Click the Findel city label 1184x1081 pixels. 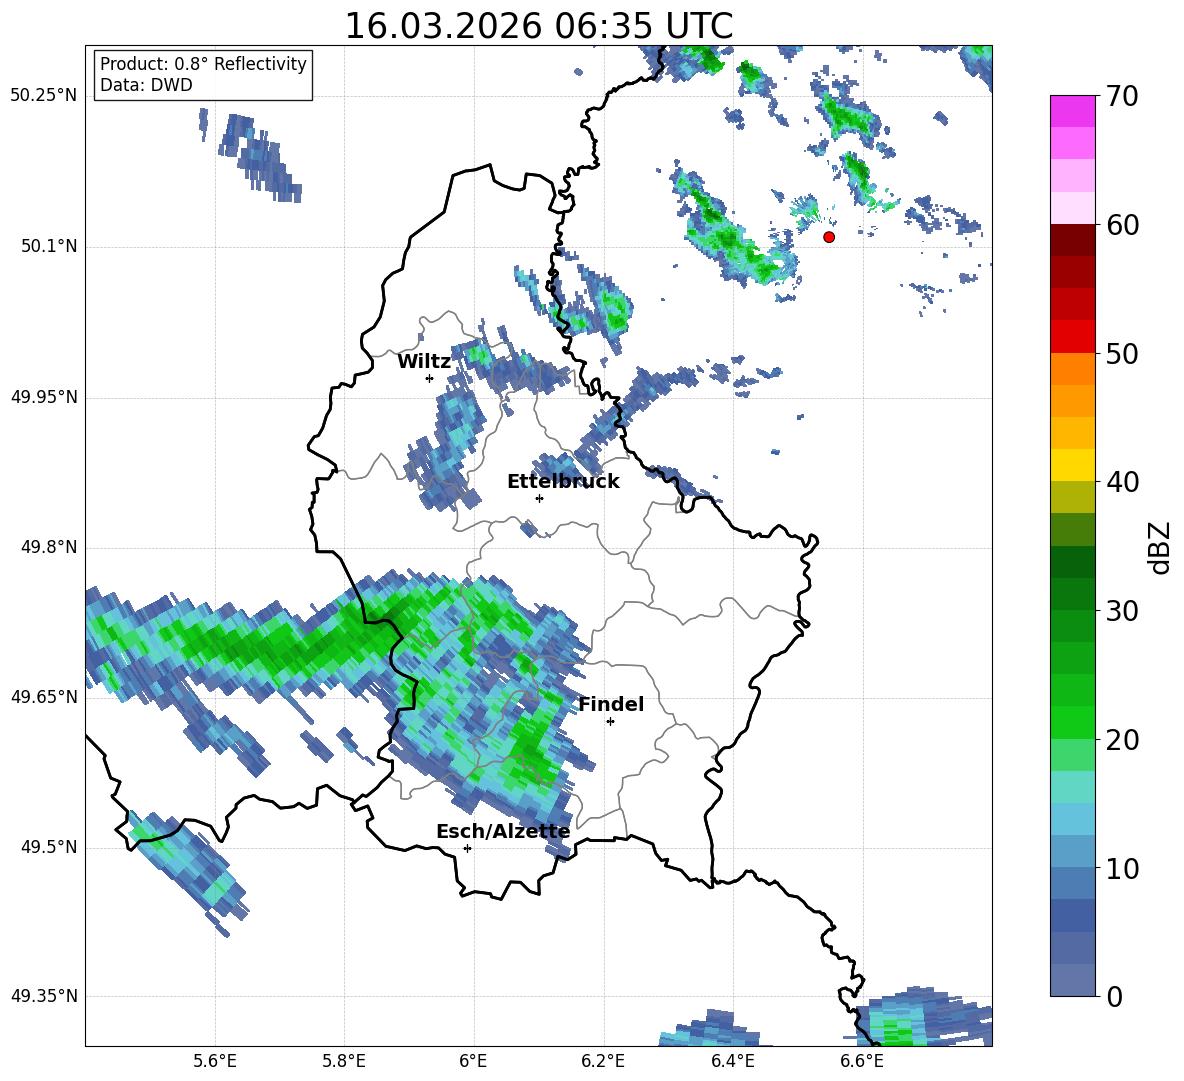click(x=611, y=704)
